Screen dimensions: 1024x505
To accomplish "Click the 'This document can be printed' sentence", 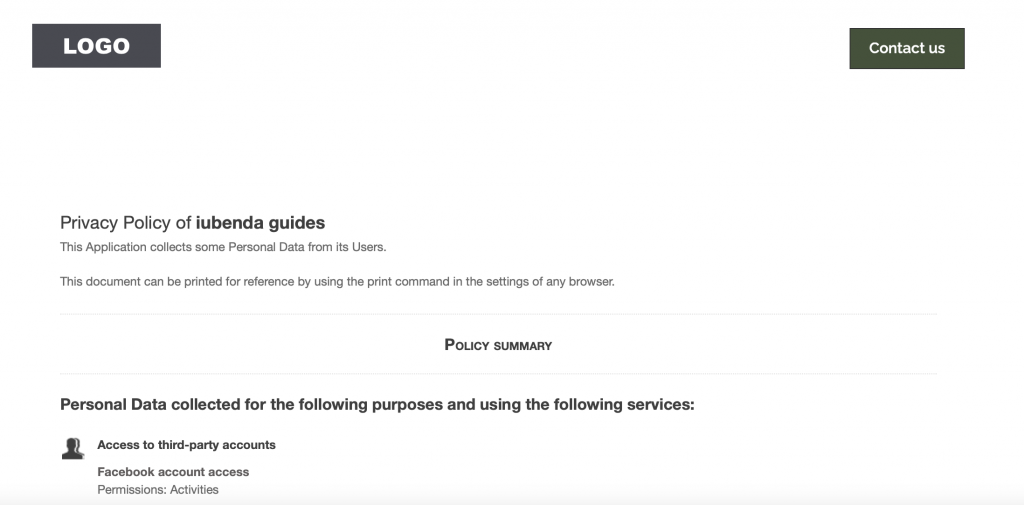I will 337,282.
